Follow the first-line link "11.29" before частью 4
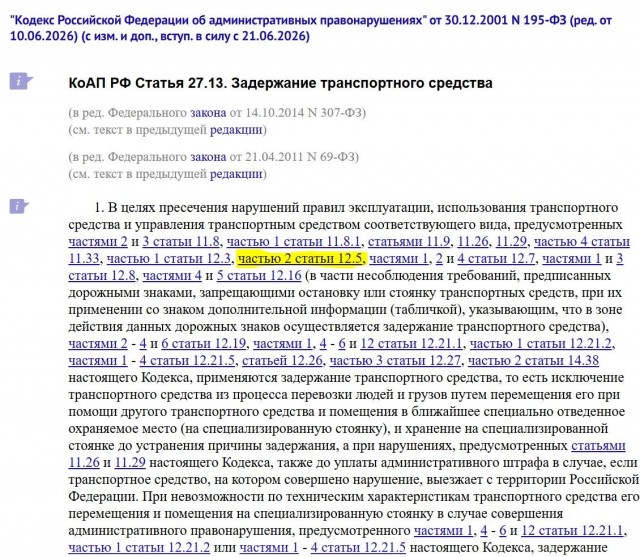 pos(511,242)
